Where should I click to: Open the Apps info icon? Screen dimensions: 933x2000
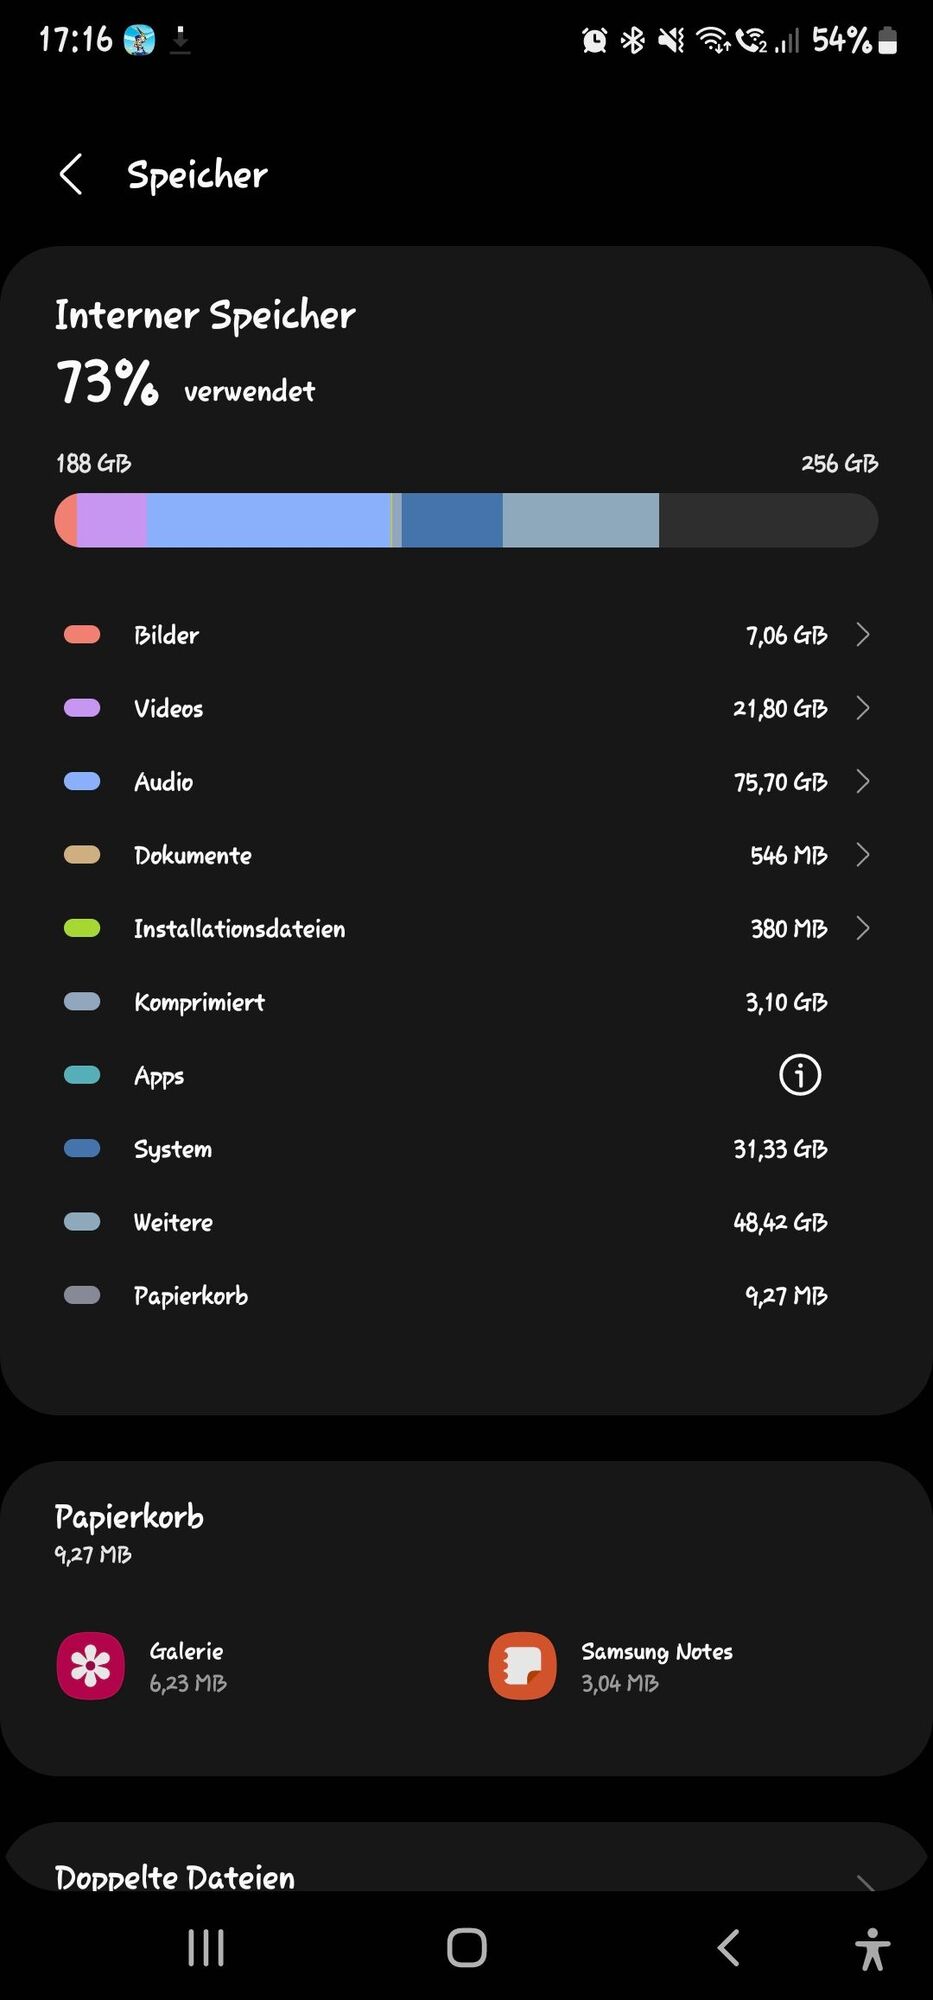(799, 1075)
